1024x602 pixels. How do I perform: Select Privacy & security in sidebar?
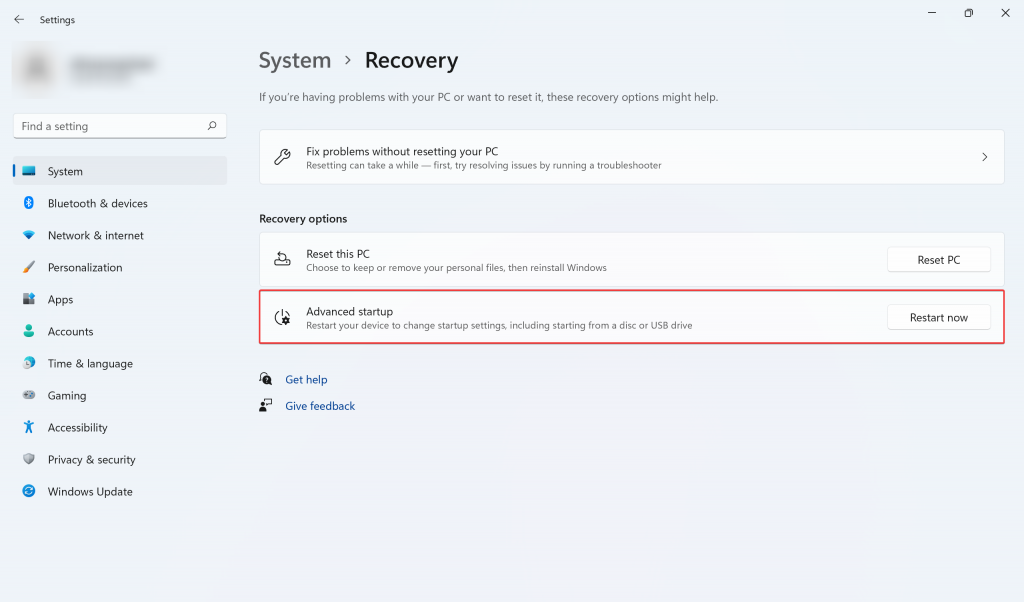tap(120, 459)
